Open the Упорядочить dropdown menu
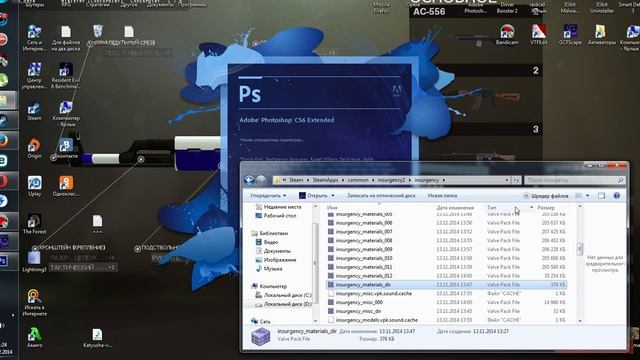This screenshot has height=360, width=640. [x=268, y=196]
